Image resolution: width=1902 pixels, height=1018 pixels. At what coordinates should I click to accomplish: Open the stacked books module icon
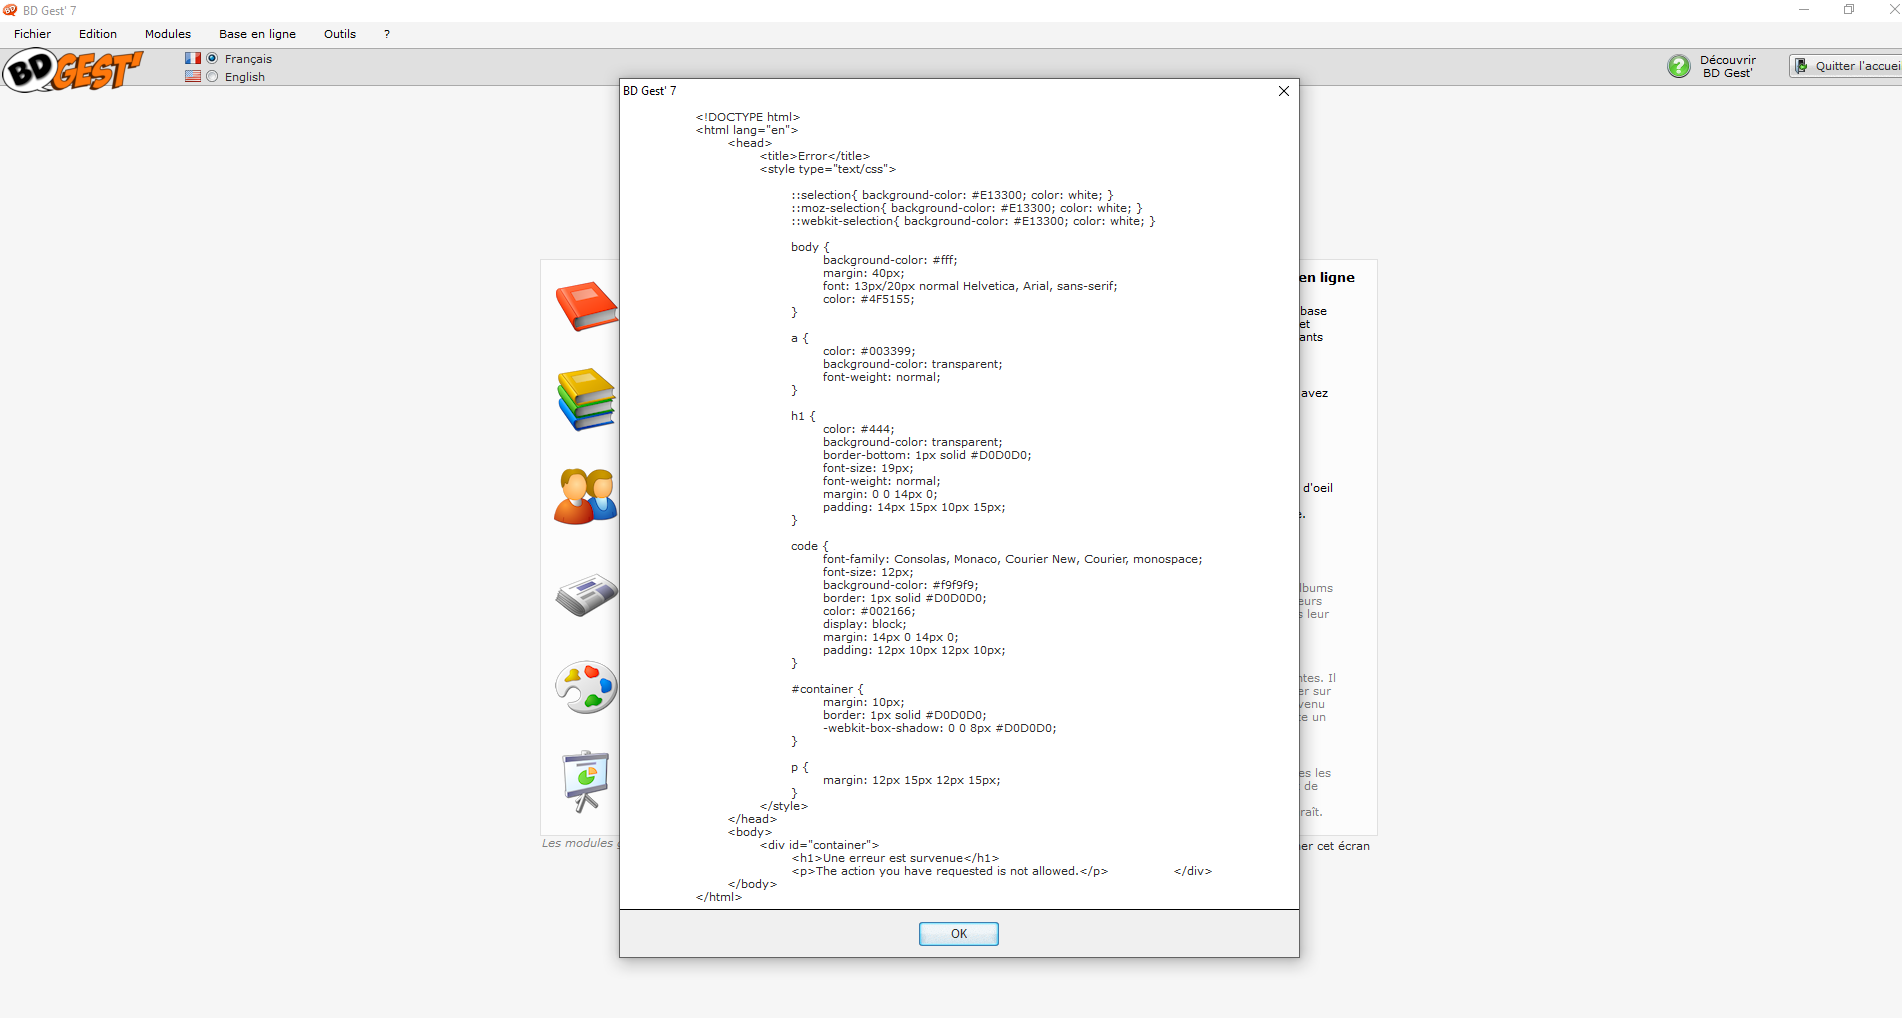coord(586,399)
